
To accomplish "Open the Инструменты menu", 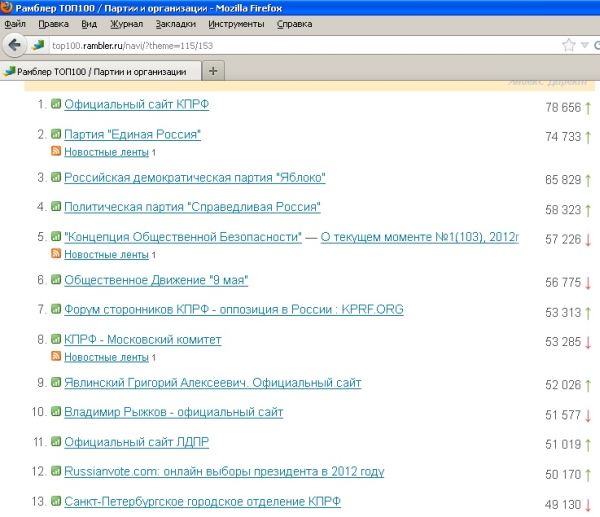I will [236, 23].
